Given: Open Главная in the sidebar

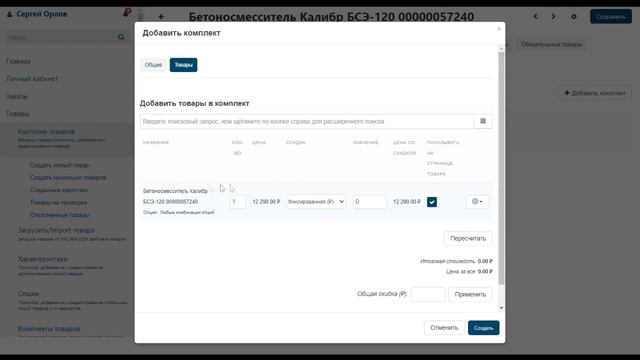Looking at the screenshot, I should tap(18, 61).
